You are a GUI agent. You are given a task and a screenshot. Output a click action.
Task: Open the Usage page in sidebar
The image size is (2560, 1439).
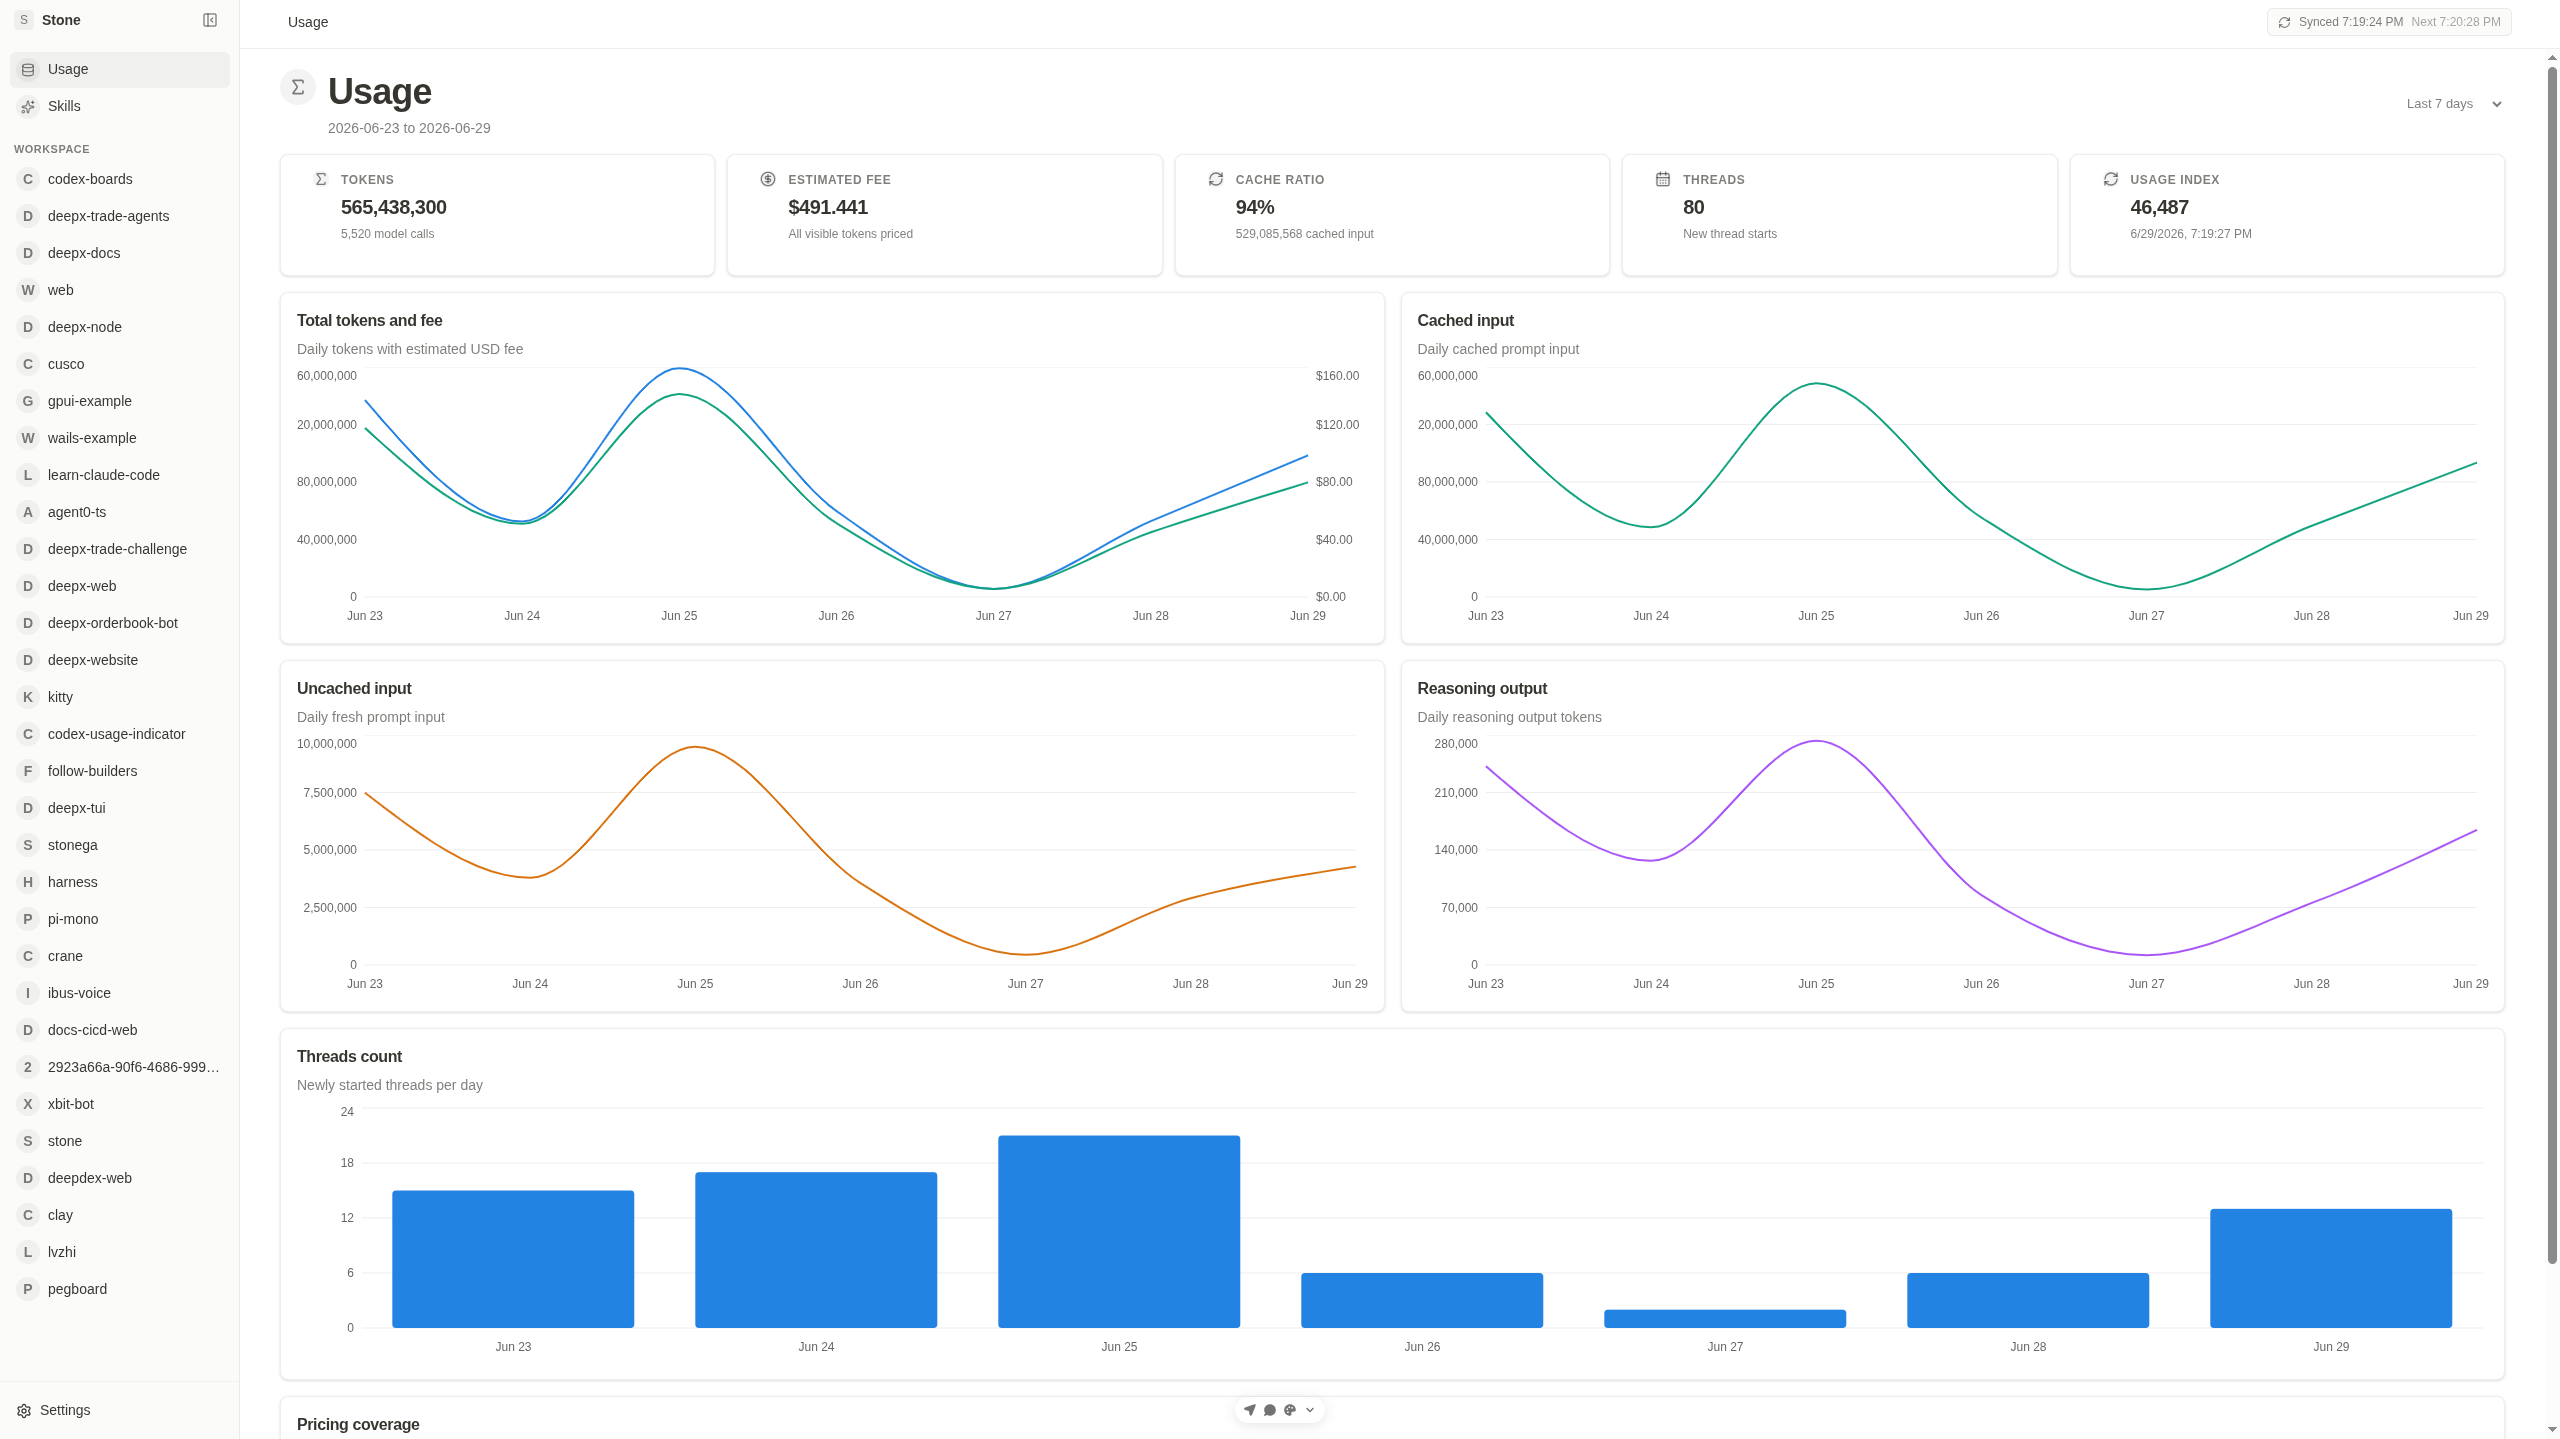pos(120,70)
